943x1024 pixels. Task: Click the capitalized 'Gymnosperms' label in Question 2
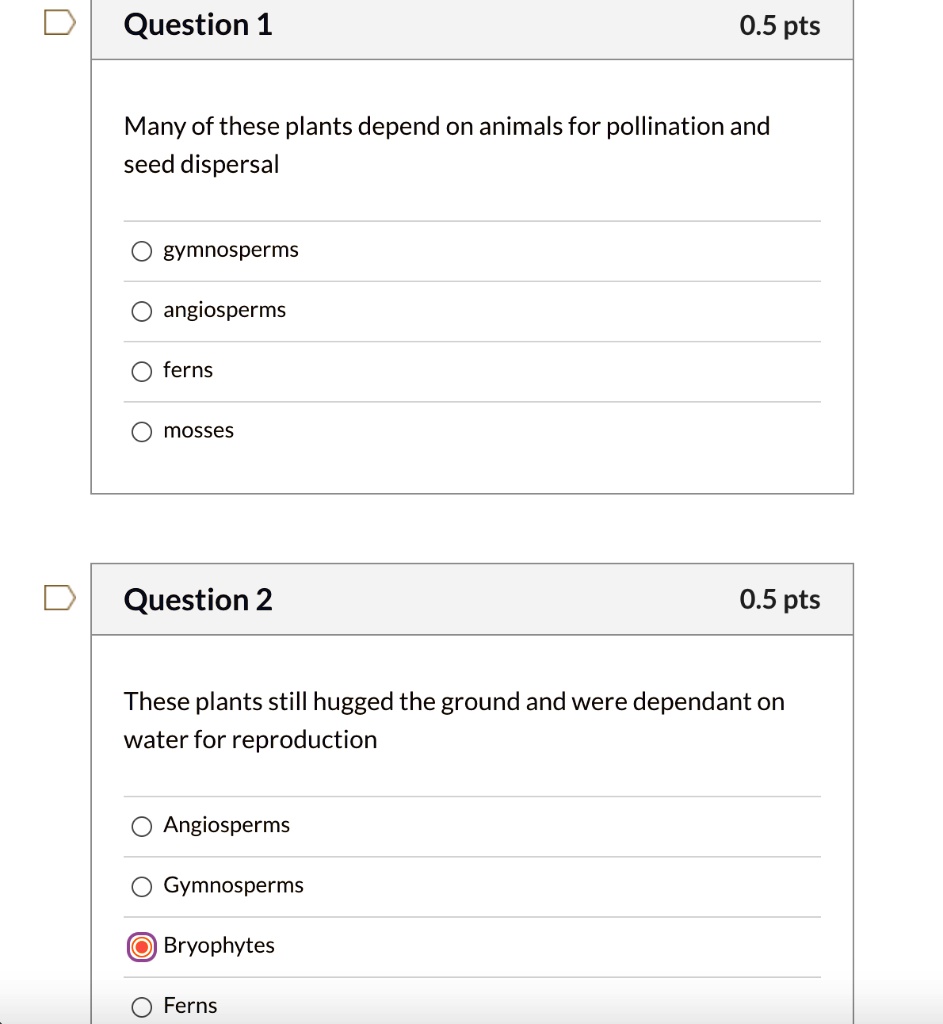tap(233, 886)
